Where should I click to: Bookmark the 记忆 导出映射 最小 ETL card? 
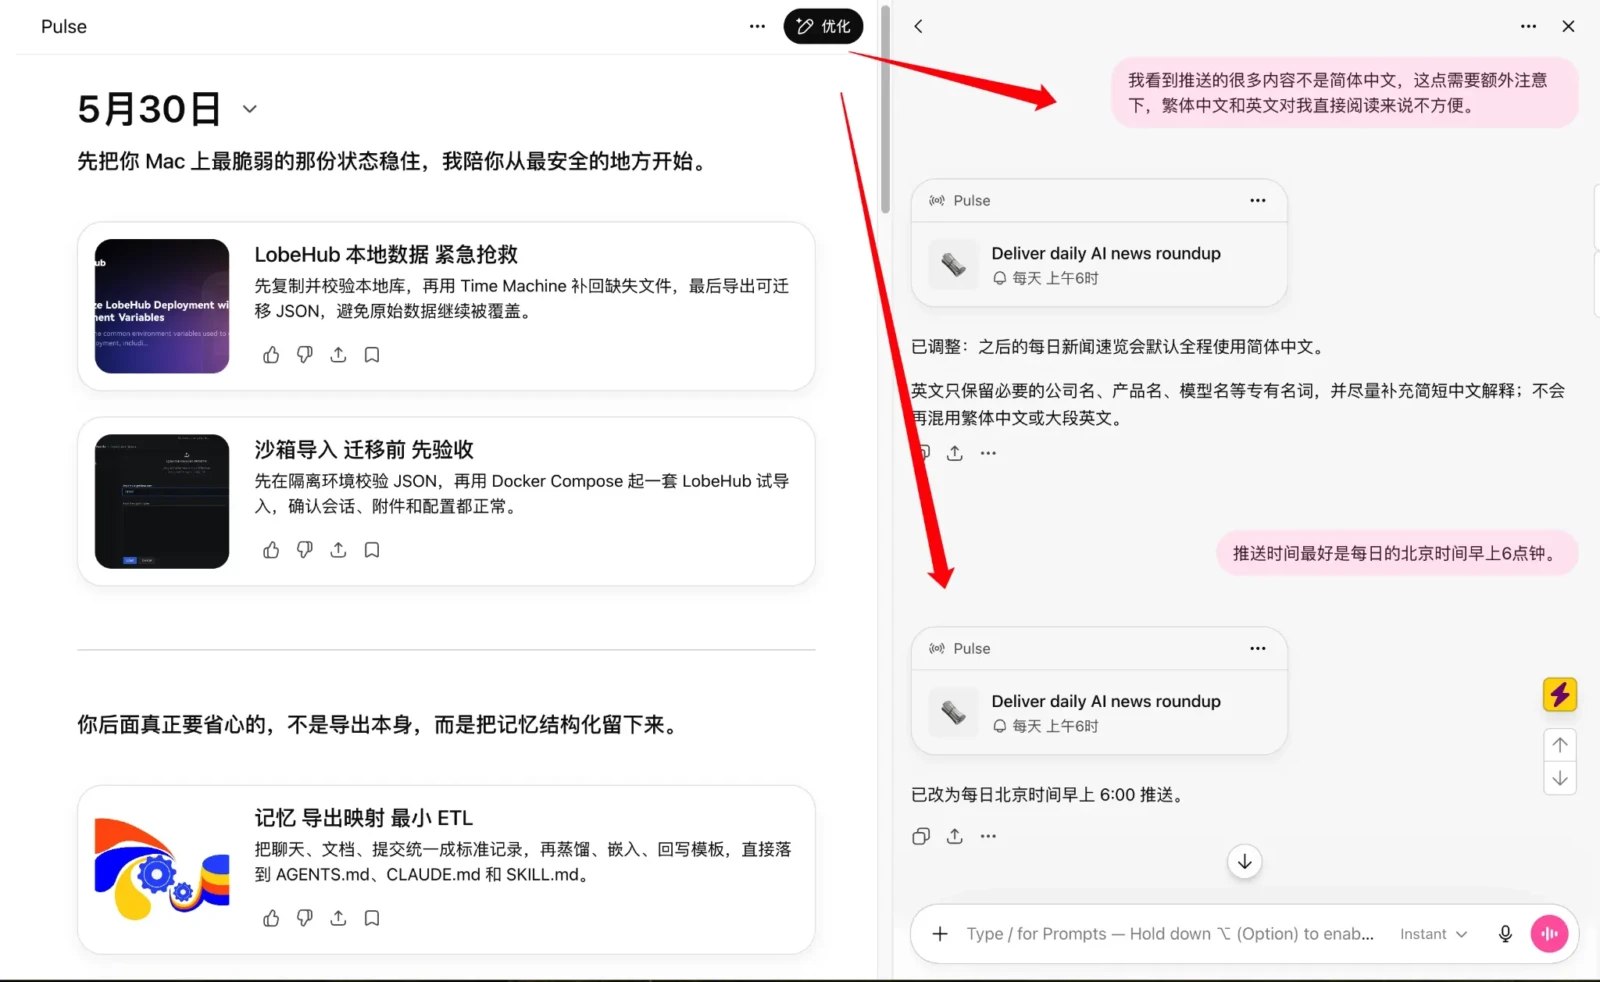click(372, 918)
